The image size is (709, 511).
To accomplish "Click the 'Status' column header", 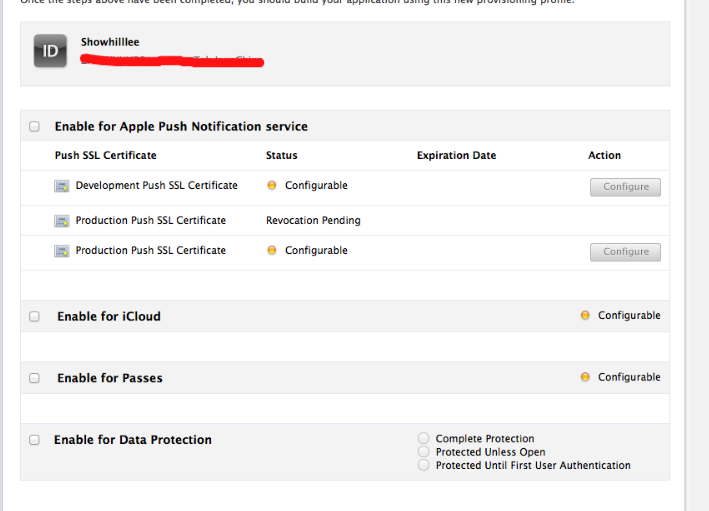I will point(281,155).
